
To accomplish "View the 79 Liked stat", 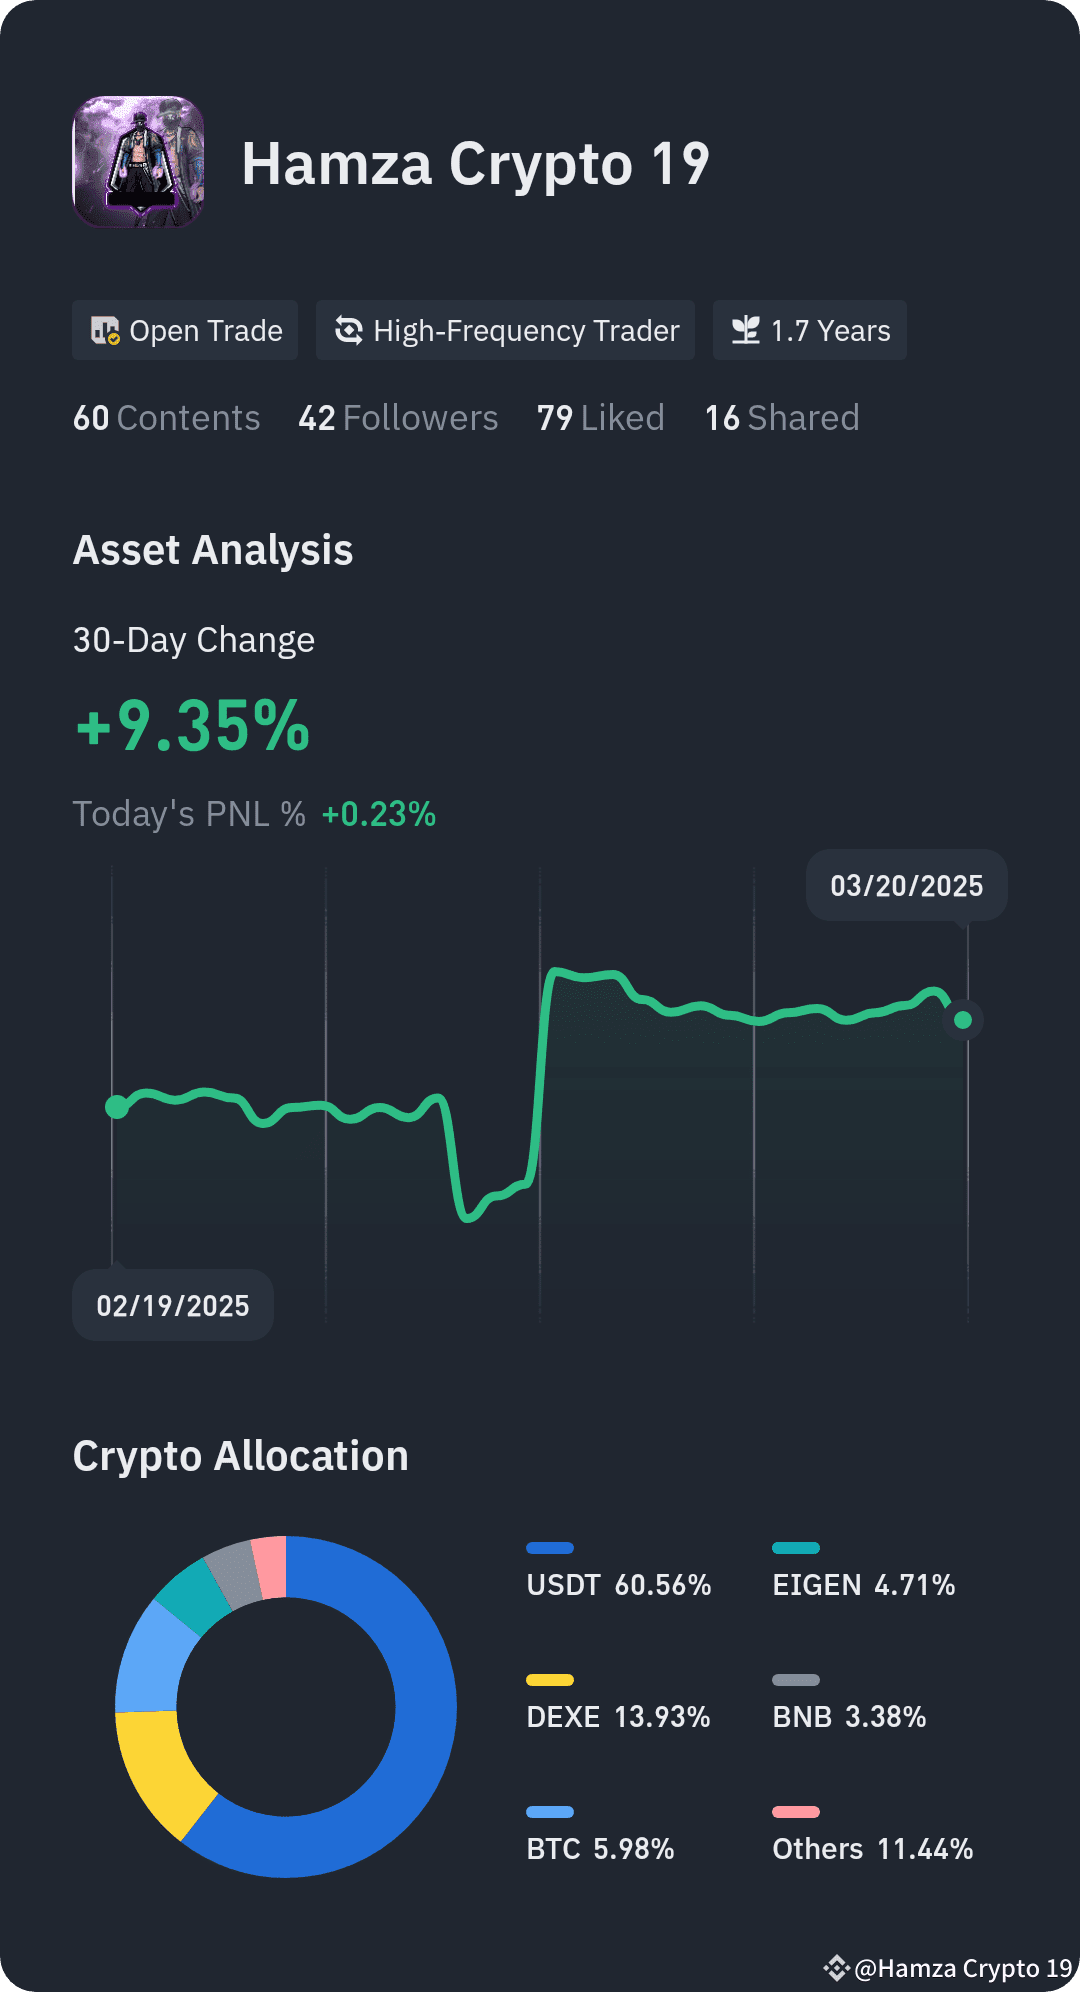I will pyautogui.click(x=600, y=418).
